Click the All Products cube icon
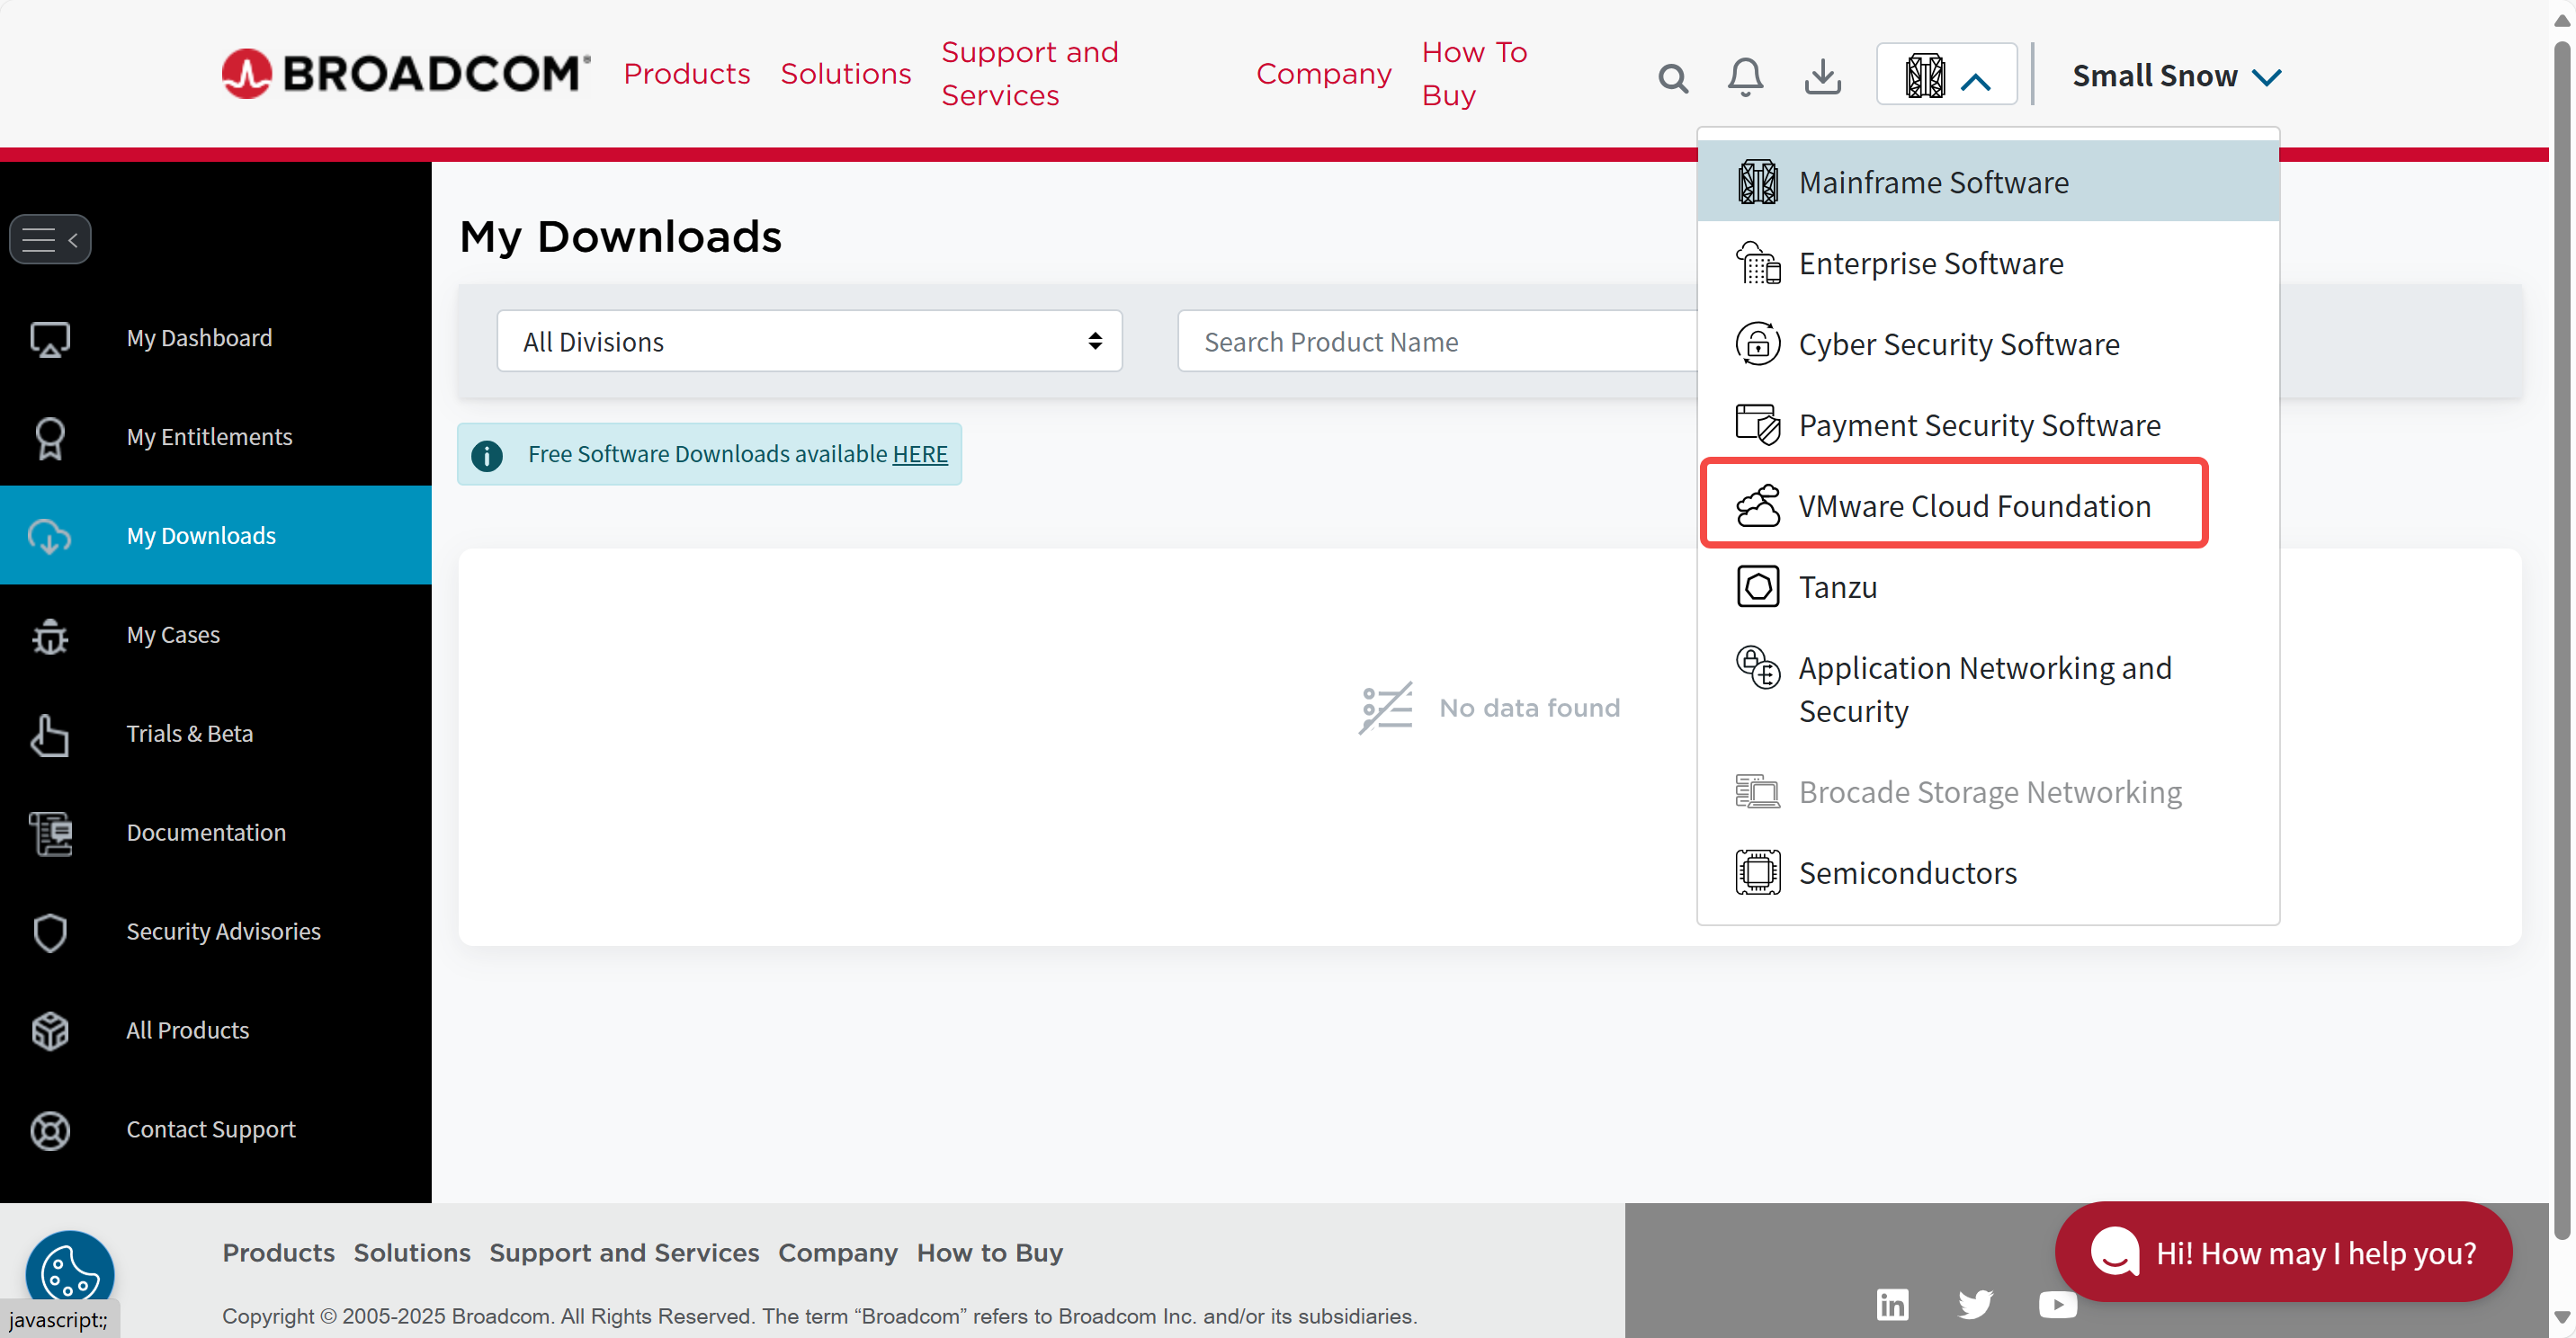2576x1338 pixels. pos(50,1031)
